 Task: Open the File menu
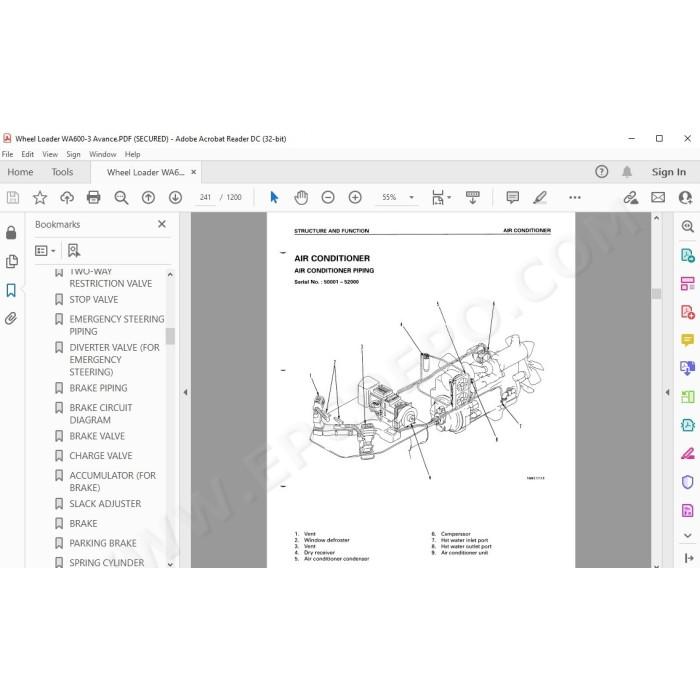pos(8,154)
